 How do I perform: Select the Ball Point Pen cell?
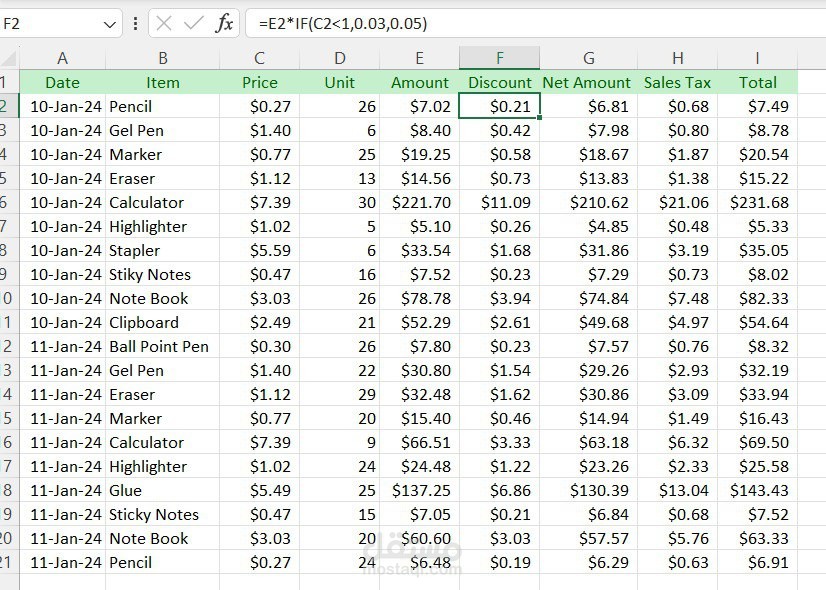tap(162, 346)
